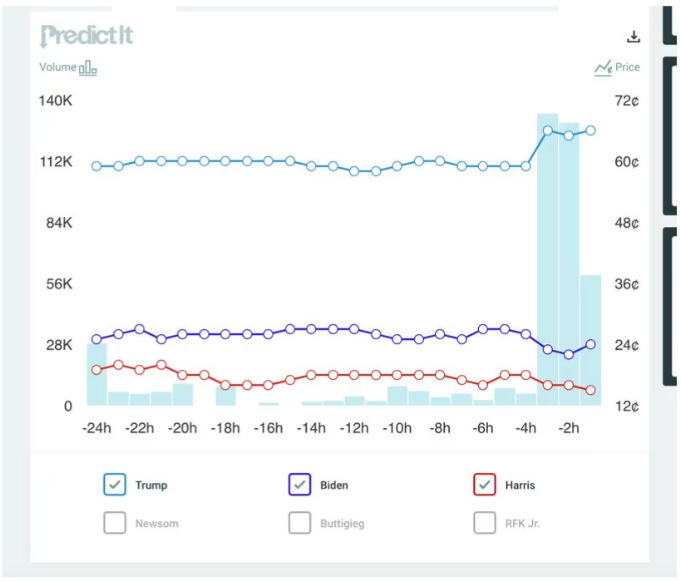The height and width of the screenshot is (581, 681).
Task: Click the volume bar at -24h
Action: click(97, 374)
